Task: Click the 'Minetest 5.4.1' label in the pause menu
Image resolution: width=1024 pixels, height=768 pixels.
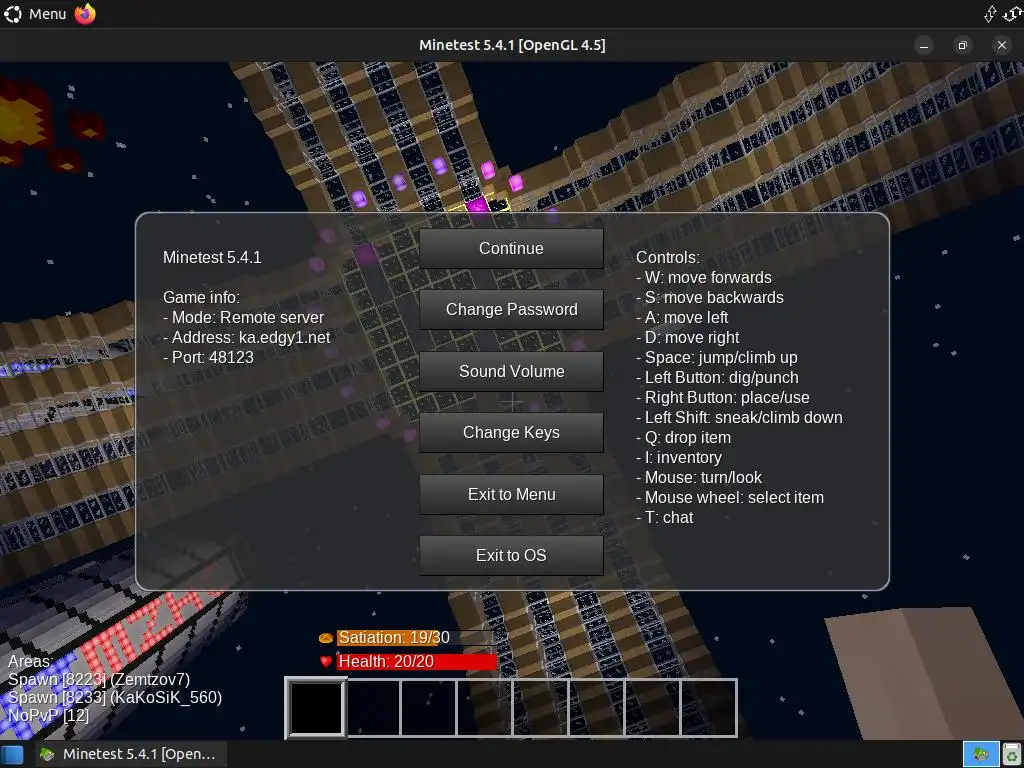Action: tap(212, 257)
